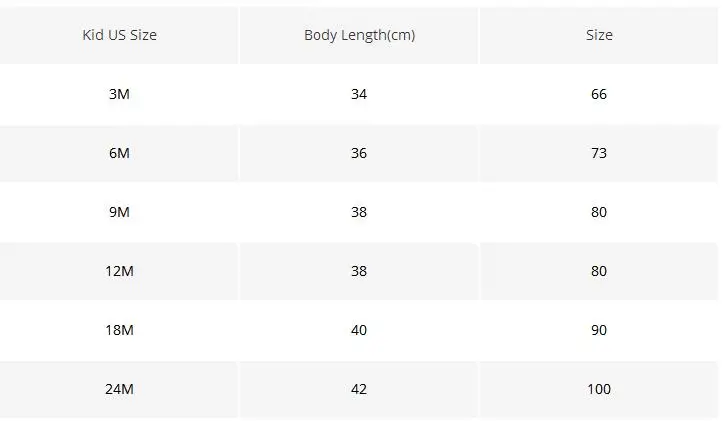Select the 9M size cell
This screenshot has width=728, height=421.
coord(119,212)
